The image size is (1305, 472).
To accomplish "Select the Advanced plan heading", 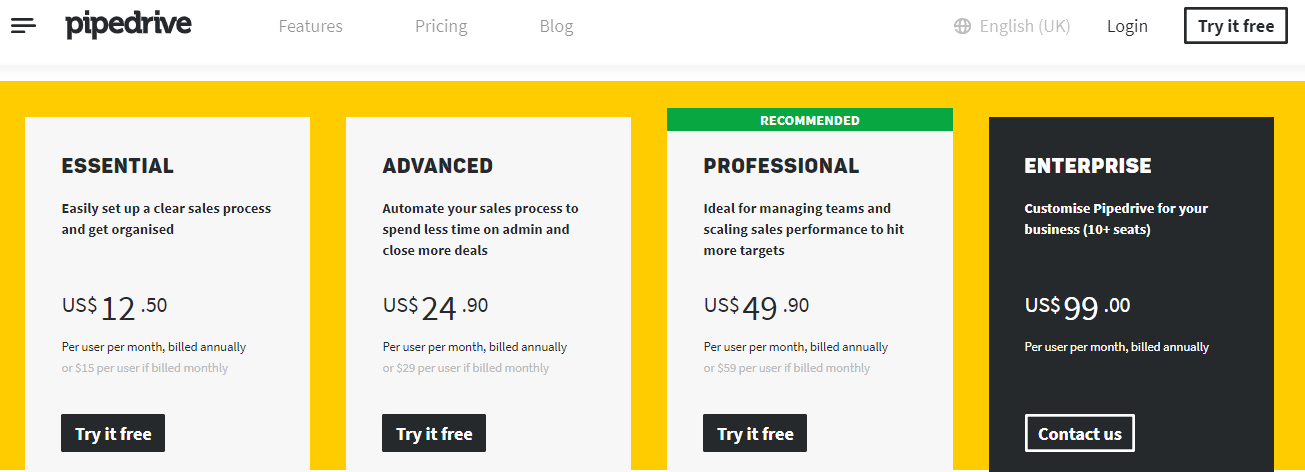I will pyautogui.click(x=438, y=166).
